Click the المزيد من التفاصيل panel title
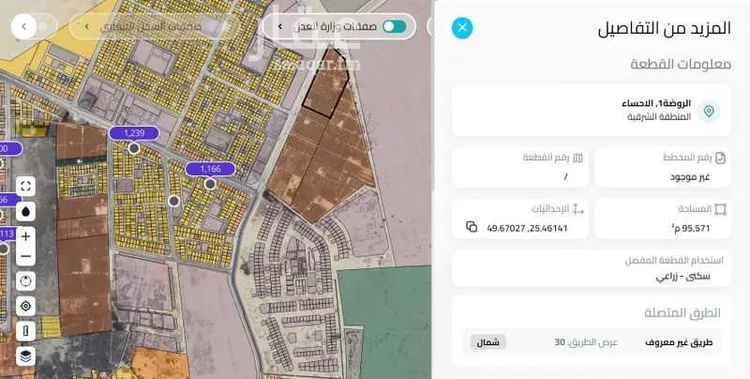The height and width of the screenshot is (379, 750). click(x=664, y=28)
